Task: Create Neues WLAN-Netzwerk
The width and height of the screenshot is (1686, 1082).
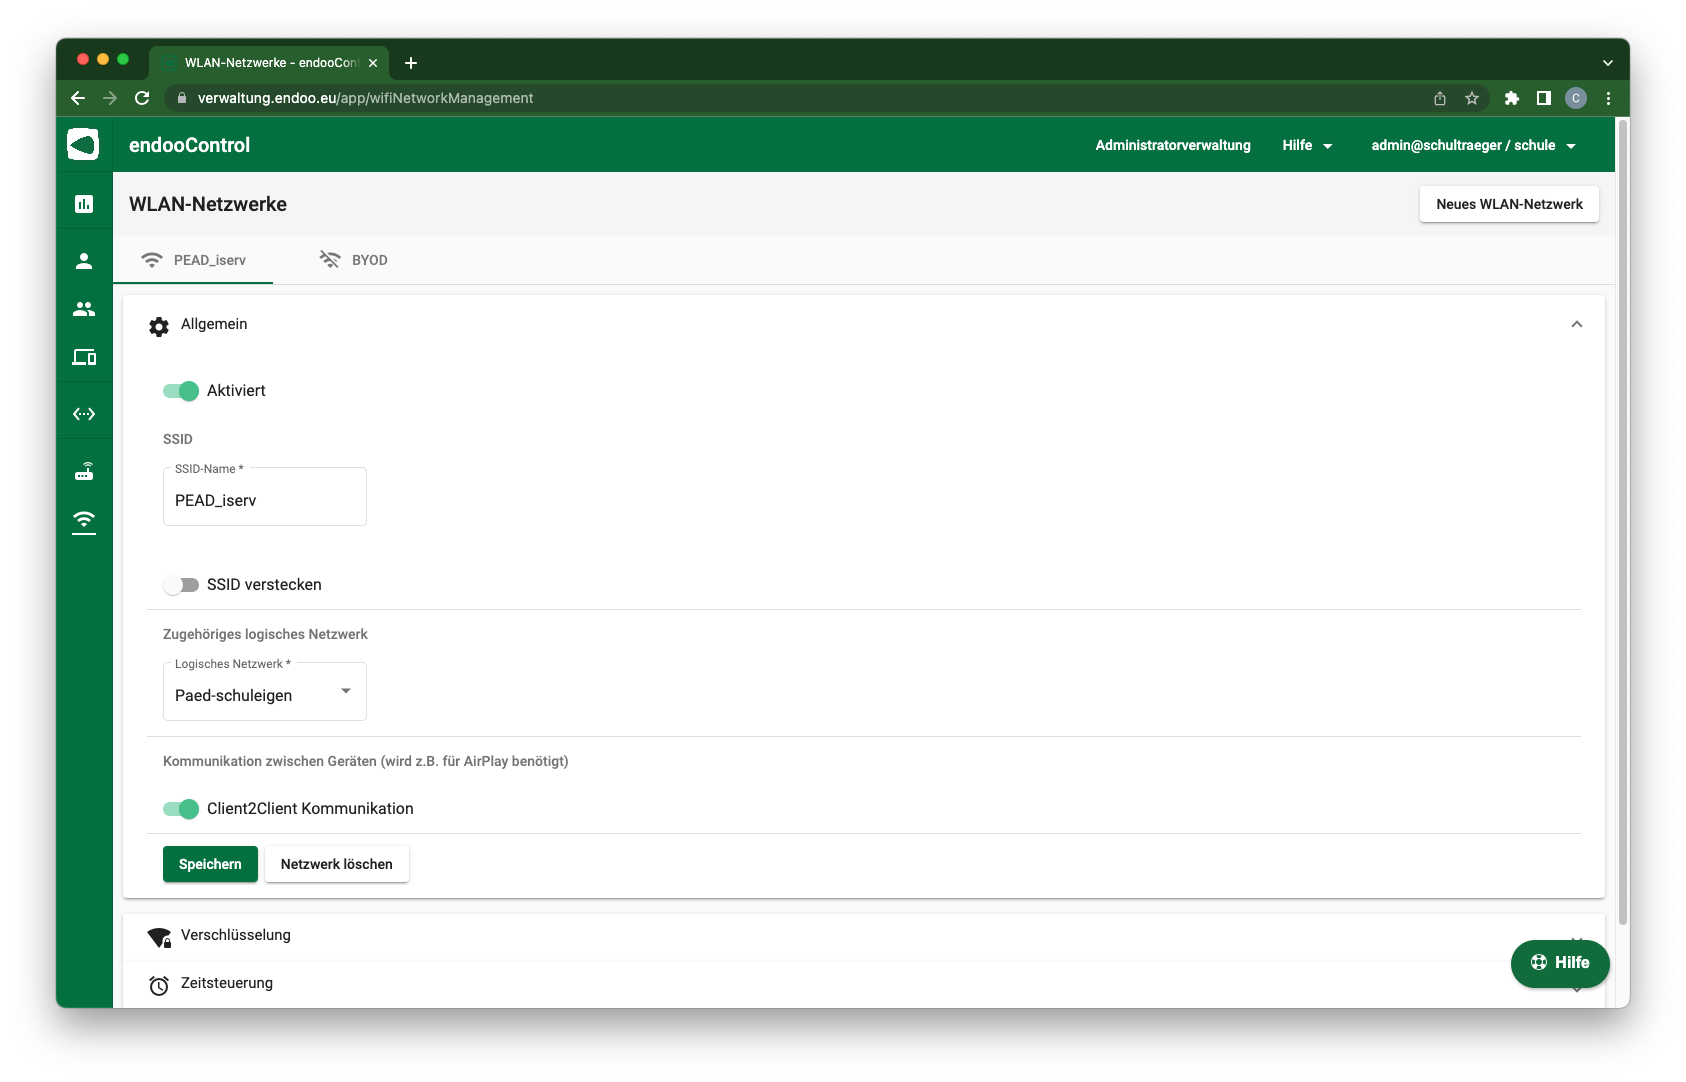Action: (1509, 204)
